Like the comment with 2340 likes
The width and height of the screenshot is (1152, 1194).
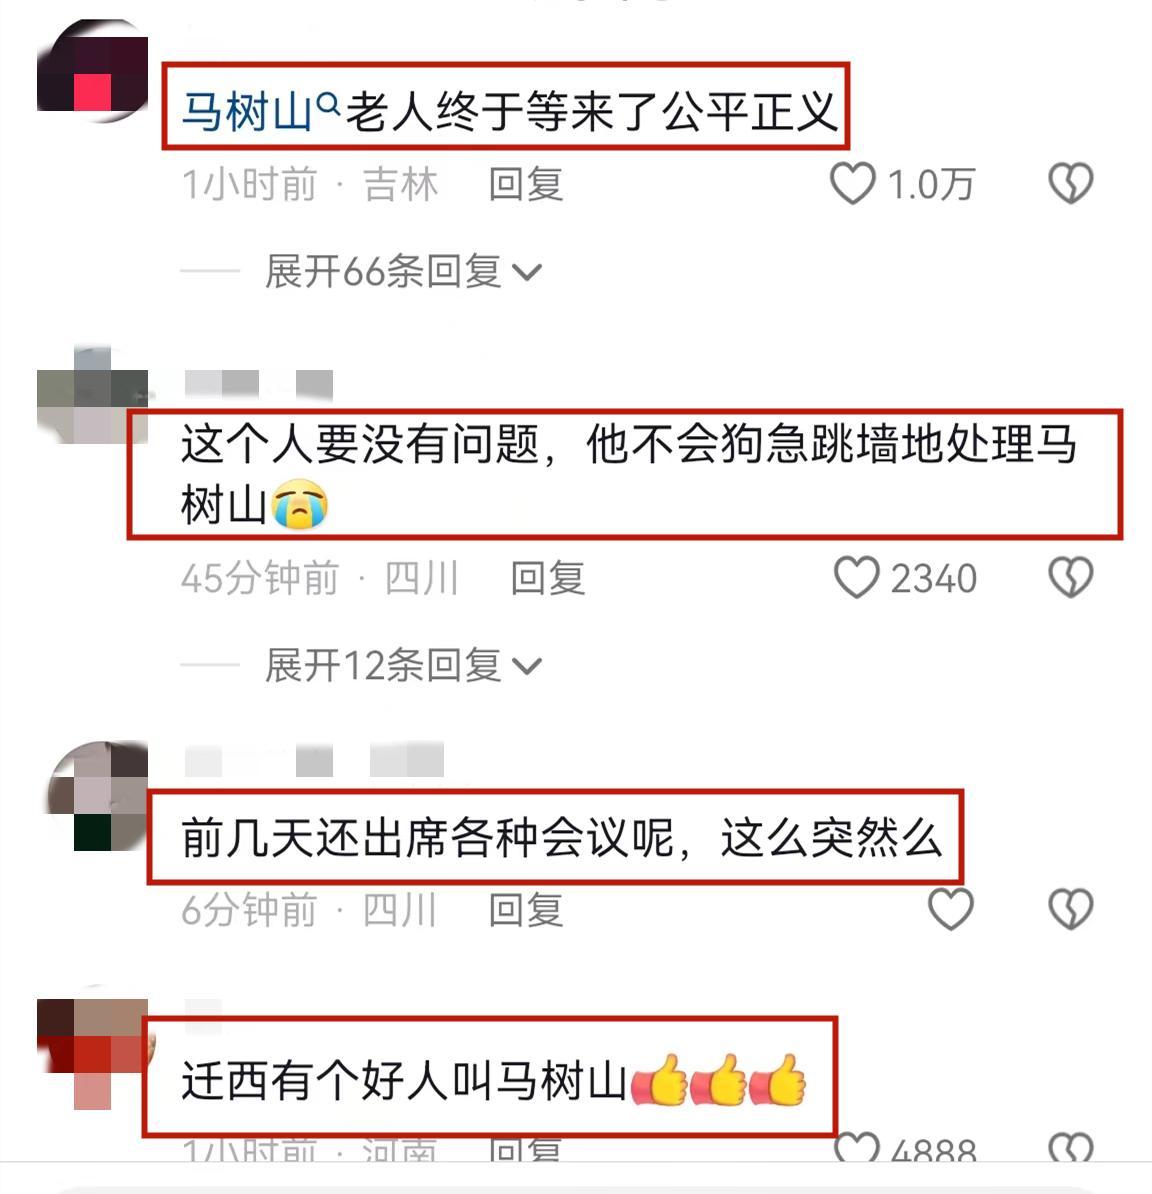[857, 577]
